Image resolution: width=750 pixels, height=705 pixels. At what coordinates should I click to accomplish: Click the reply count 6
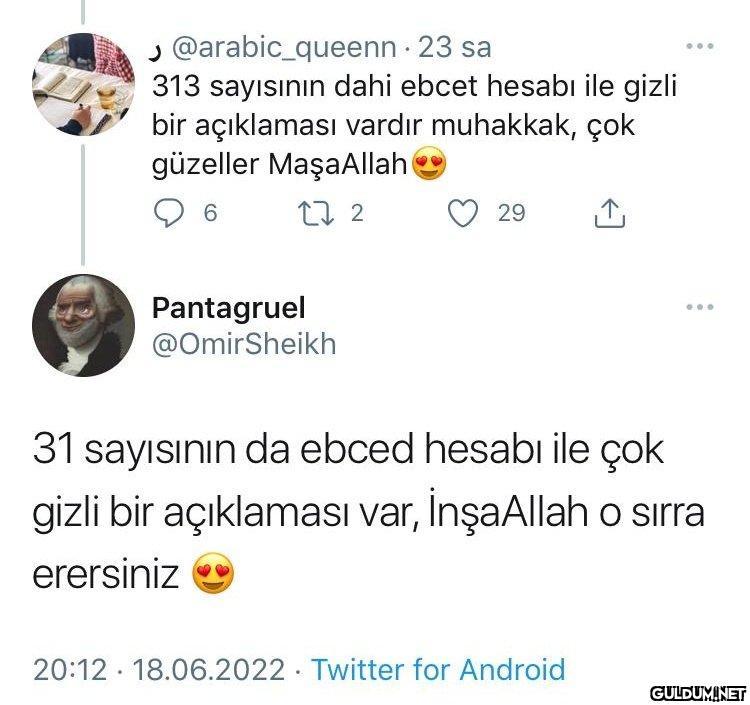click(x=210, y=213)
